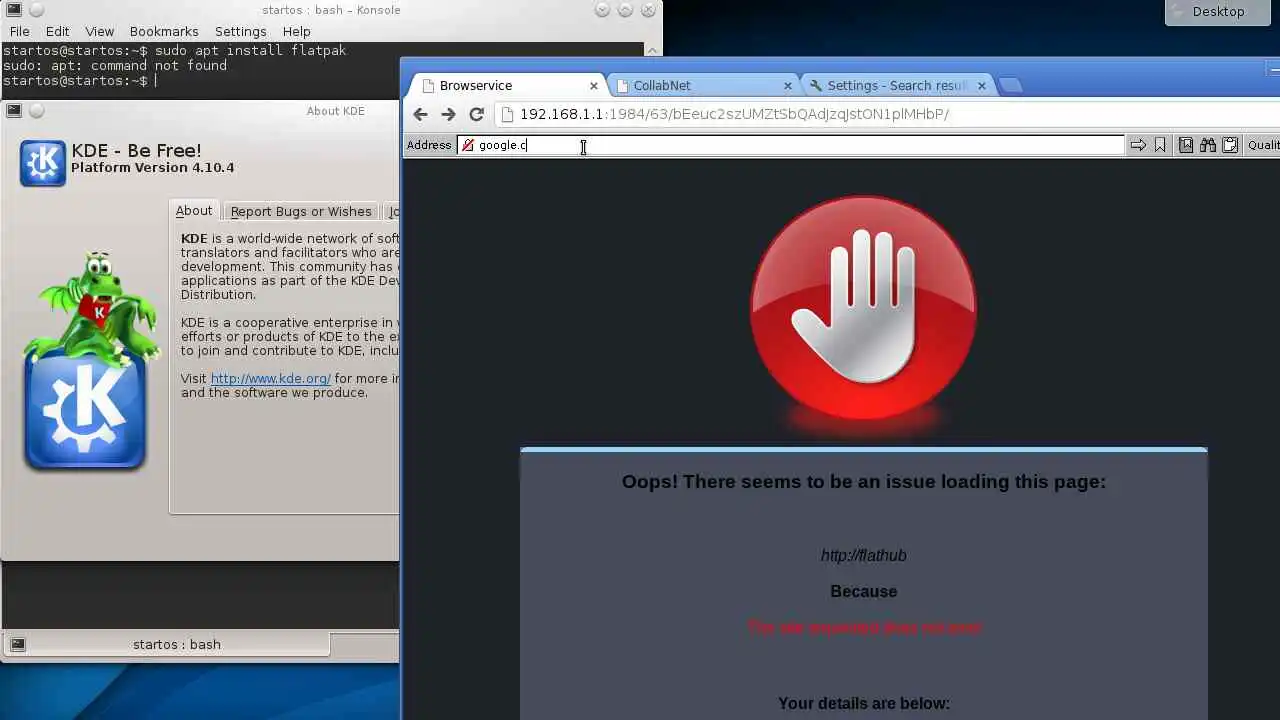Go back in the Chrome browser
The width and height of the screenshot is (1280, 720).
[420, 114]
